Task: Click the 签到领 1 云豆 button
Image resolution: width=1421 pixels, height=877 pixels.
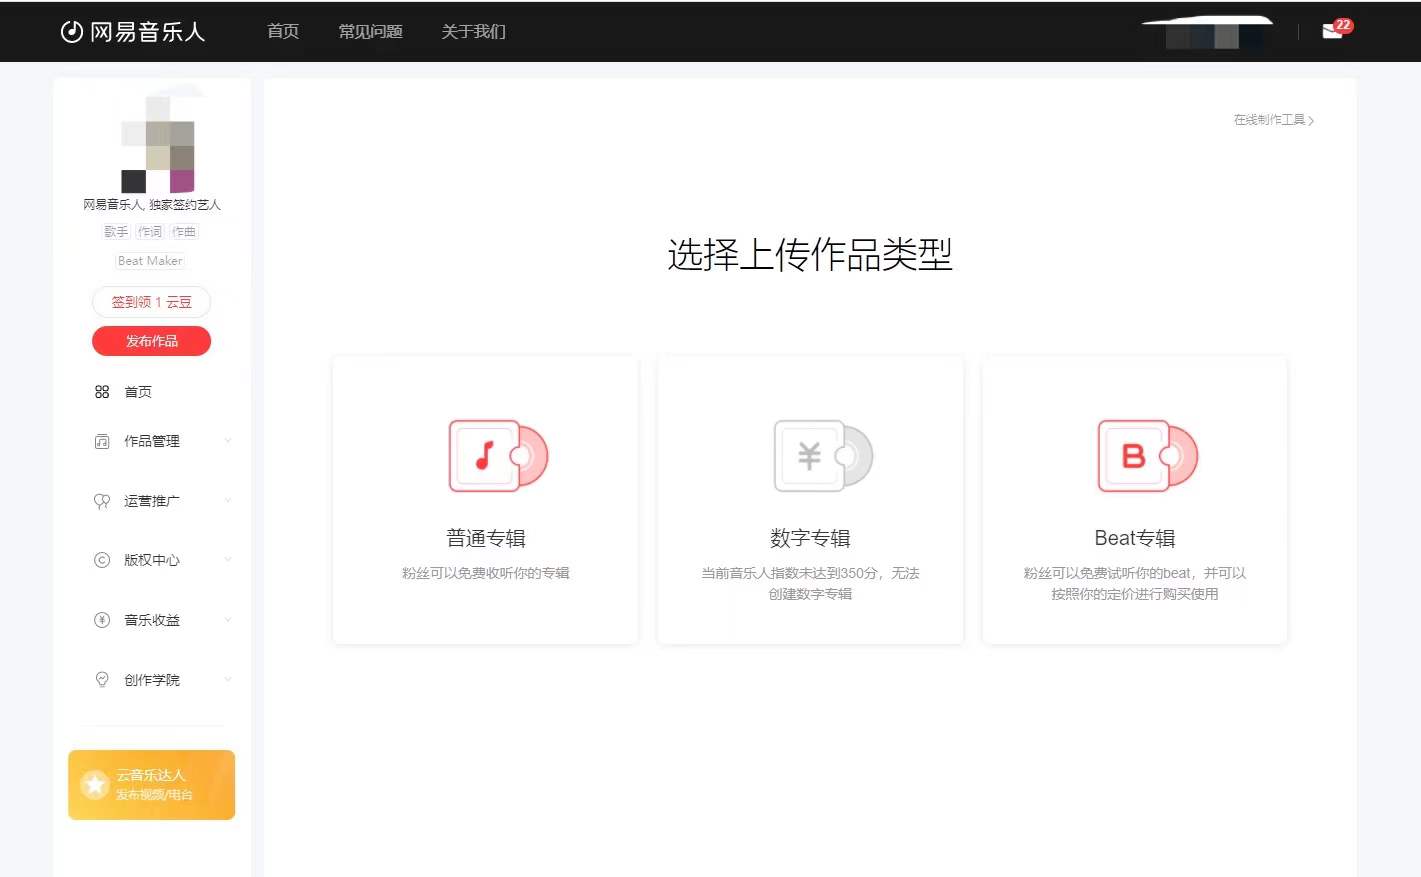Action: (x=151, y=302)
